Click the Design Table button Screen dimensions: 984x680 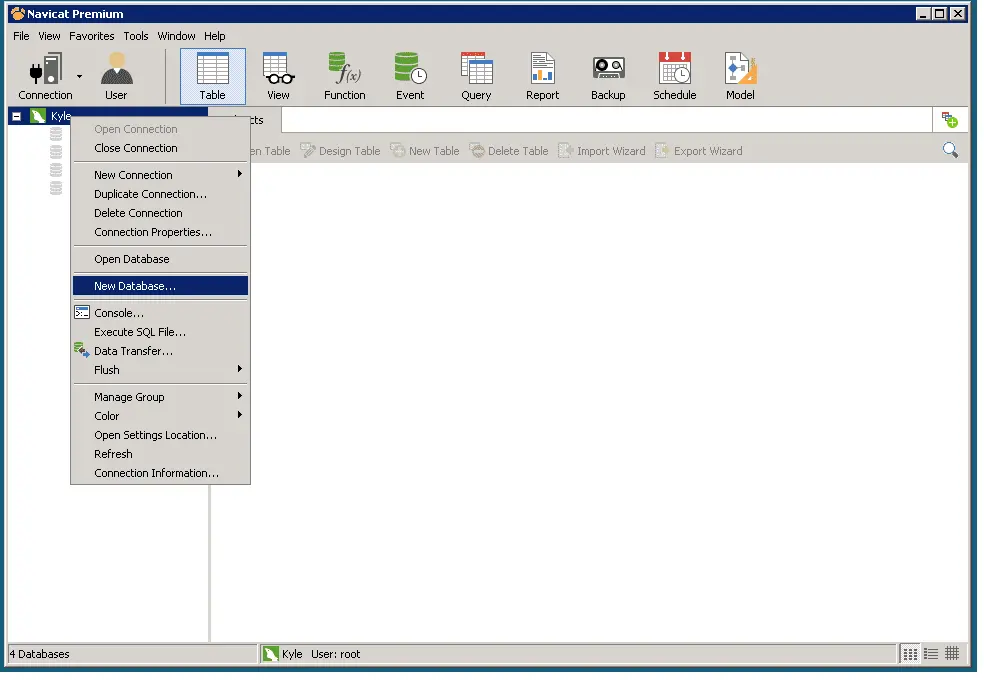[x=340, y=151]
